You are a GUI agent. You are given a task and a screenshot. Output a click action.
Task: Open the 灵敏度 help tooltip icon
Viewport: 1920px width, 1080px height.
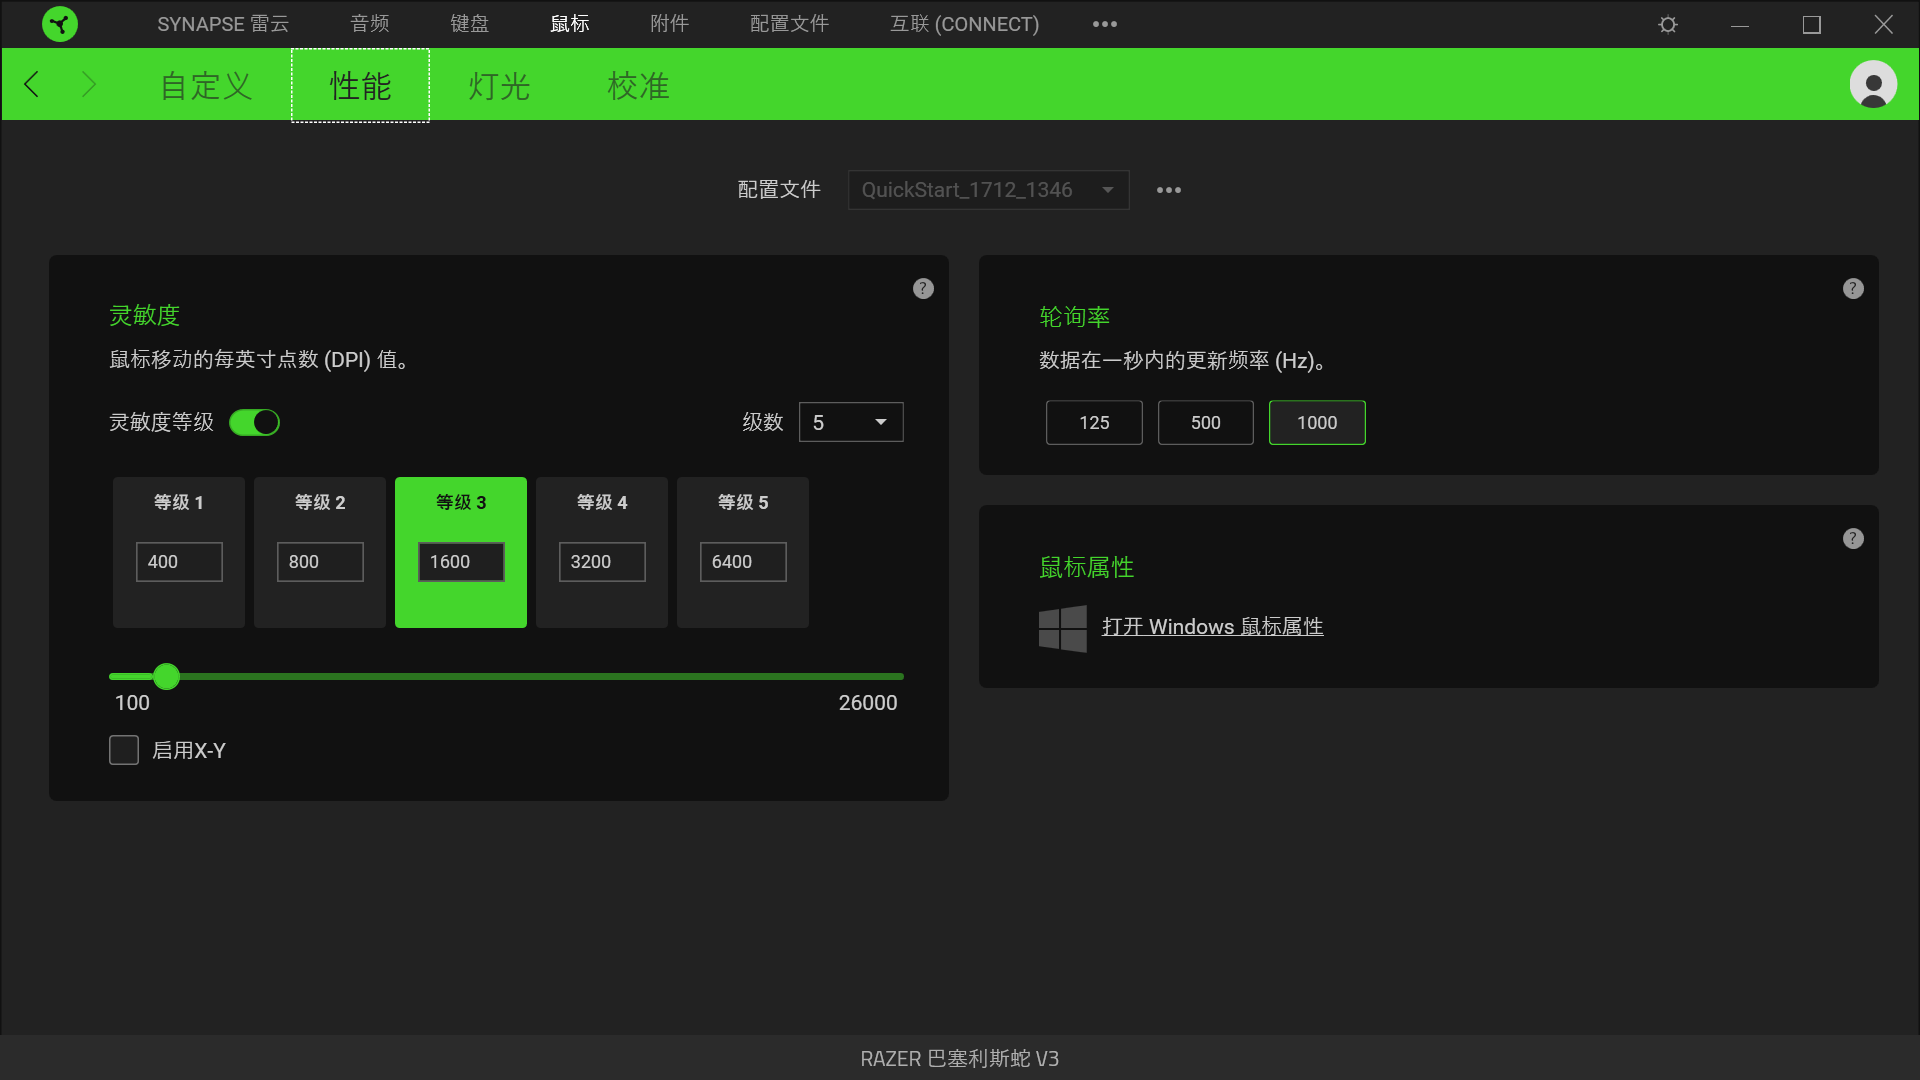pos(922,288)
